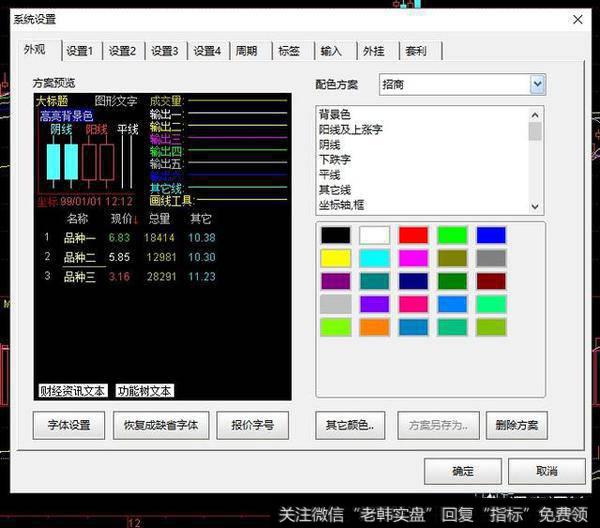This screenshot has height=528, width=600.
Task: Pick the medium blue swatch in bottom row
Action: 413,328
